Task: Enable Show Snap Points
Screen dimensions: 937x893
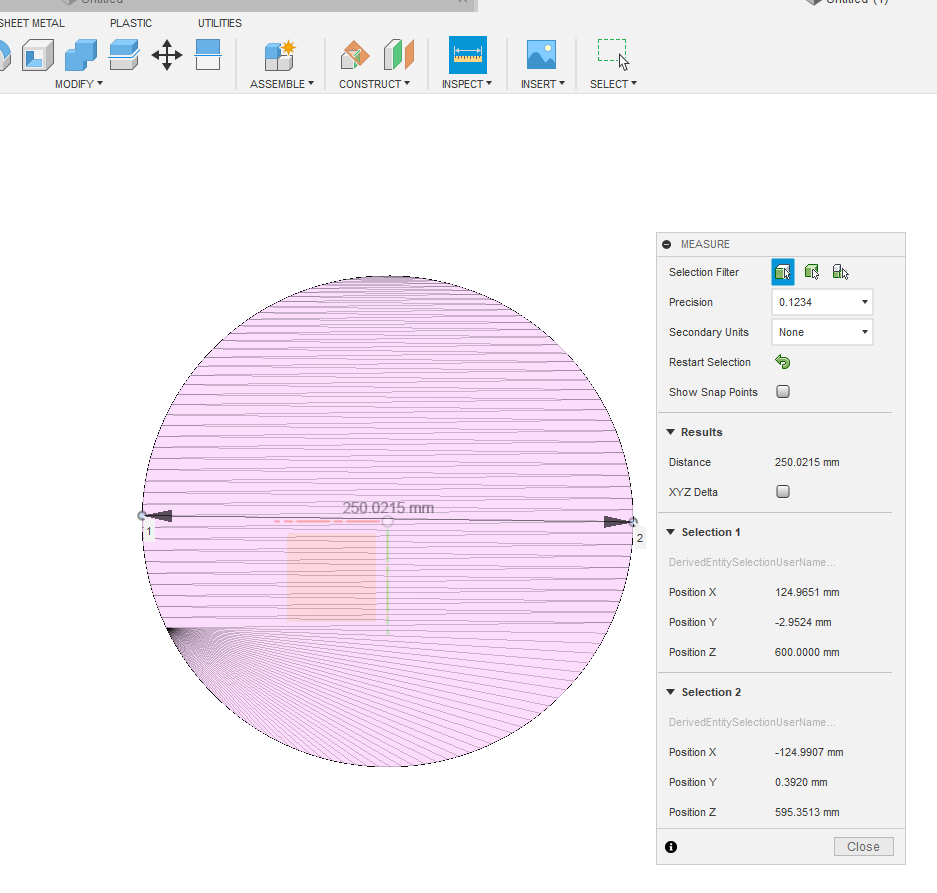Action: [x=783, y=392]
